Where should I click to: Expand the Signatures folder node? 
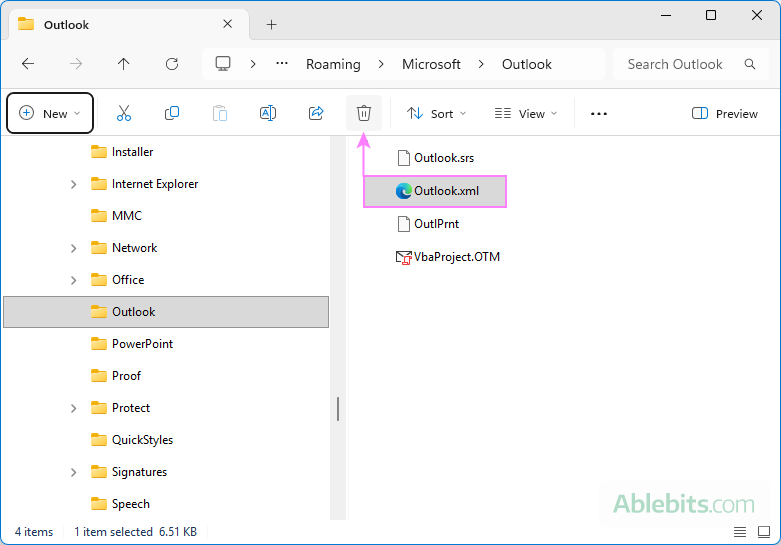click(74, 472)
